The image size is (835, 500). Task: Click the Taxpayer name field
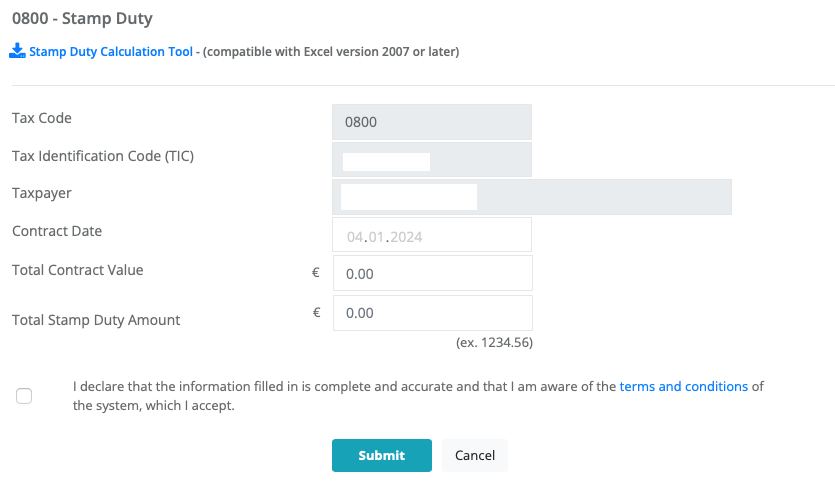tap(531, 197)
